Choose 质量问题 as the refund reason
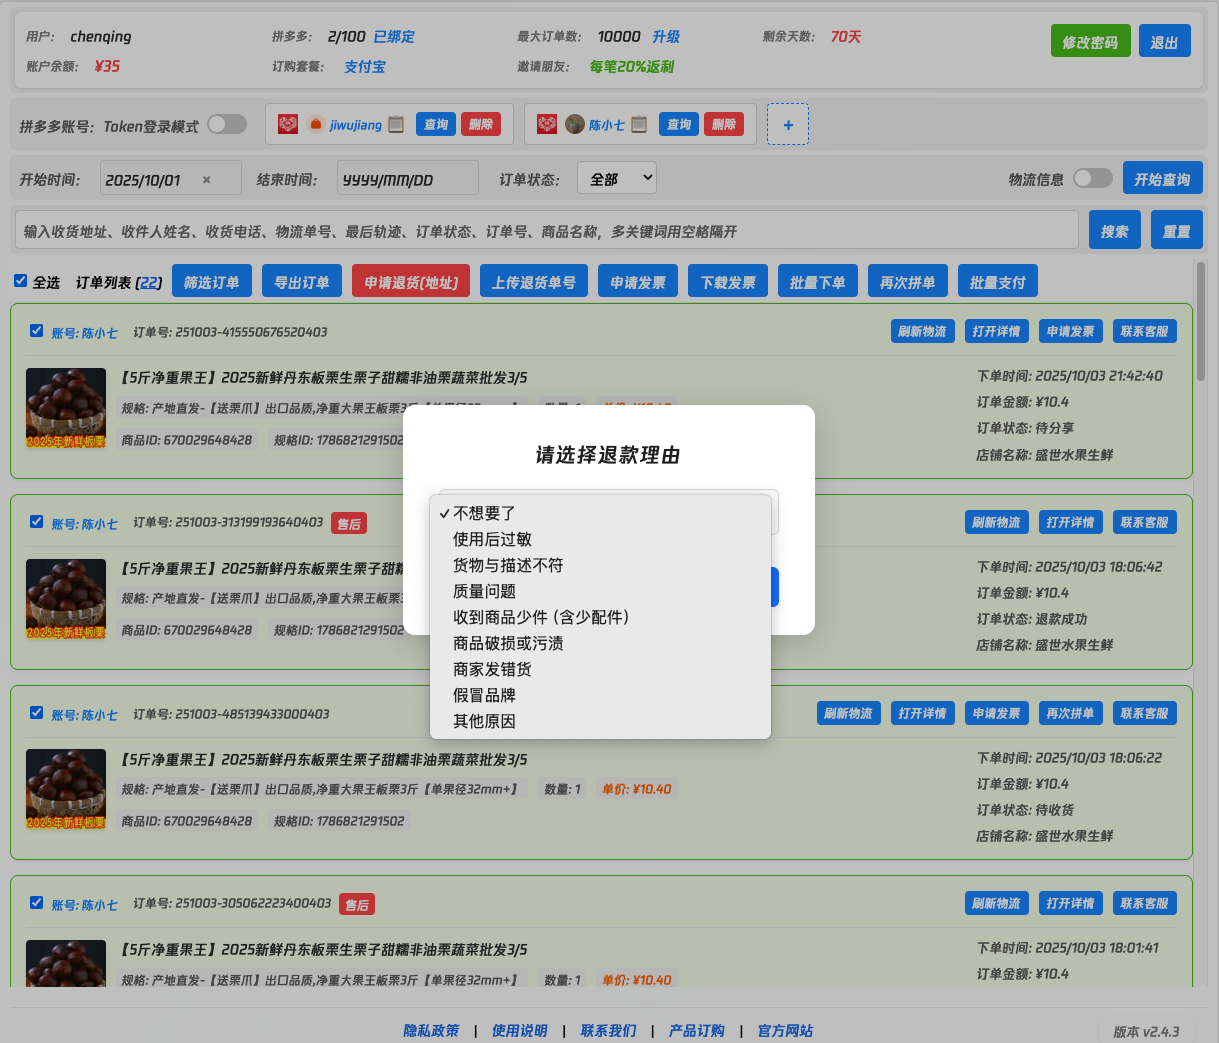 point(485,591)
